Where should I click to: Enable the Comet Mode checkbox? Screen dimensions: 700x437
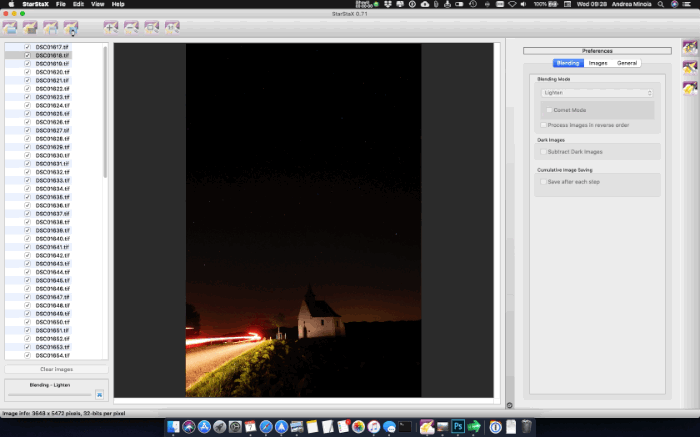point(549,110)
